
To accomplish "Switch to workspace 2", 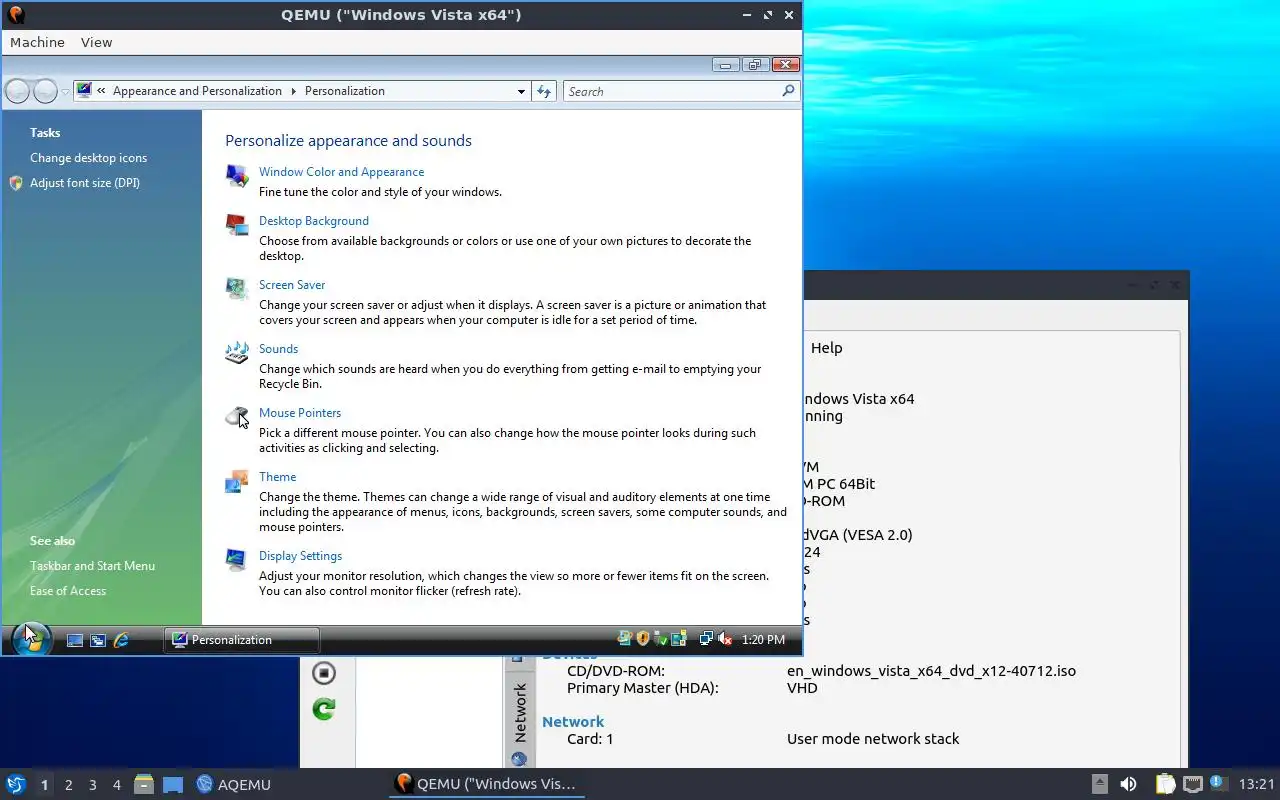I will pyautogui.click(x=68, y=785).
